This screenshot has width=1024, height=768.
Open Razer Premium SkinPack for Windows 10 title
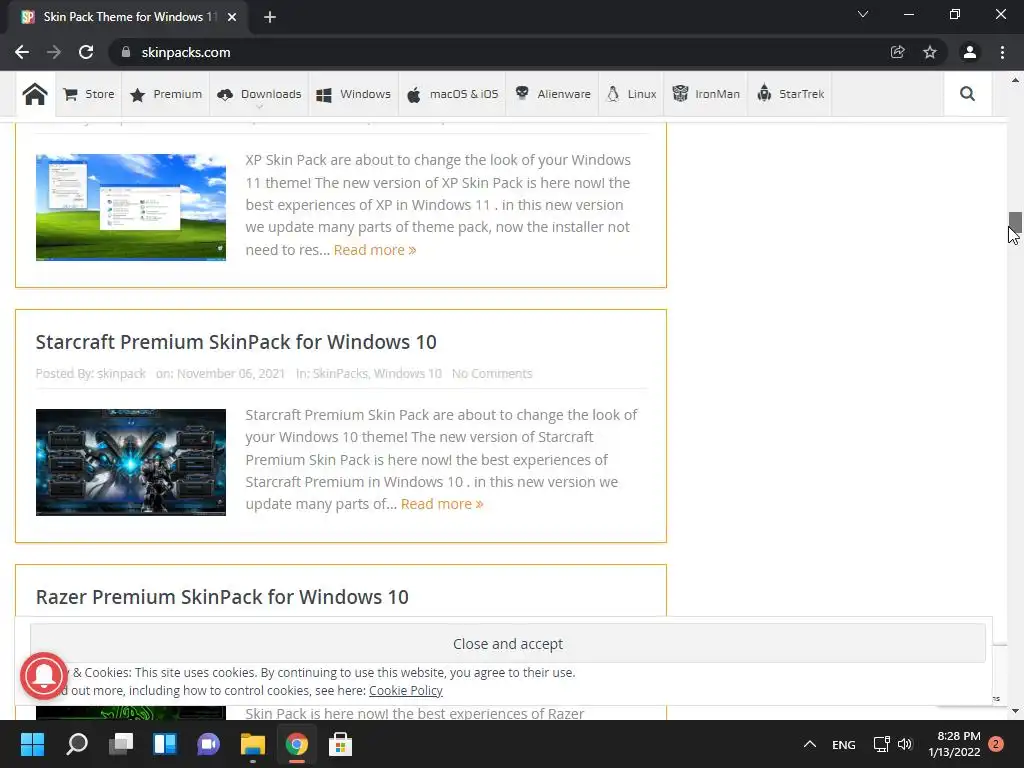[x=222, y=597]
